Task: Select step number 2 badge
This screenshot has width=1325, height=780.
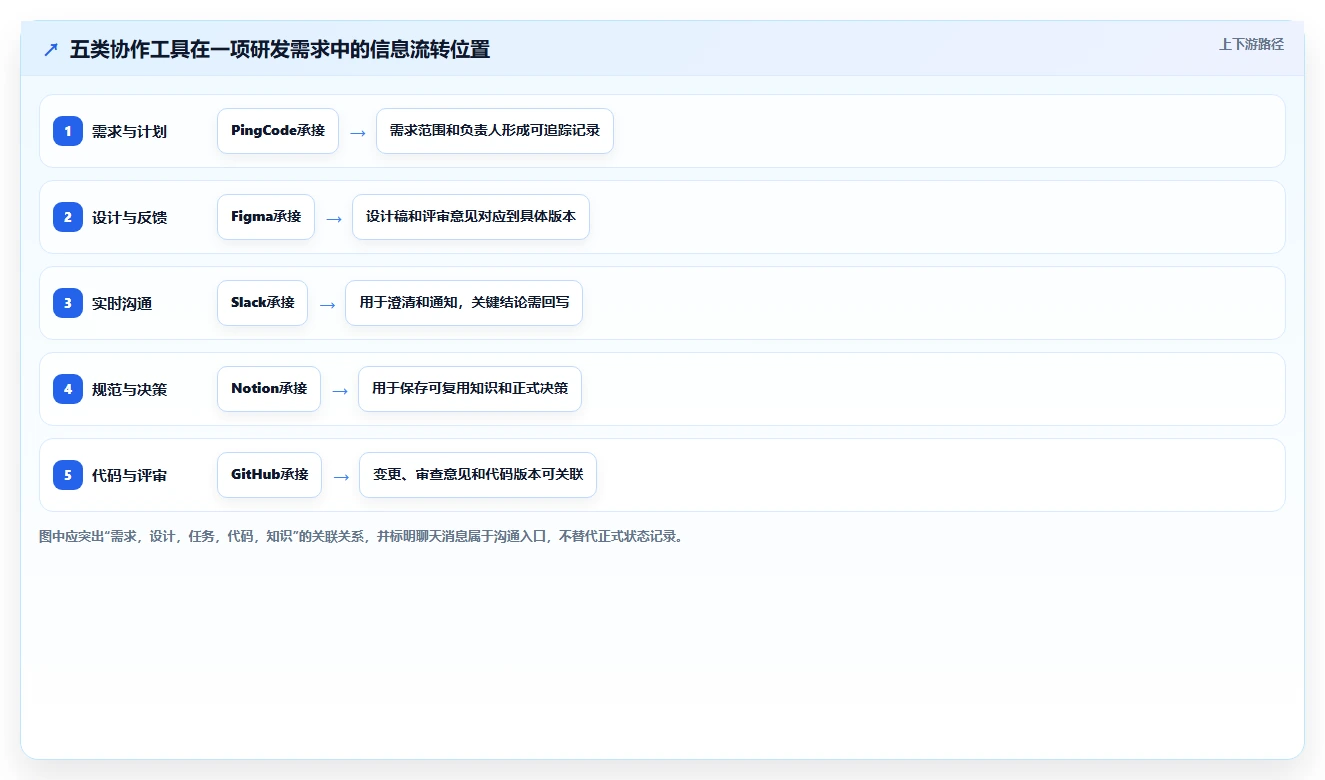Action: pos(68,217)
